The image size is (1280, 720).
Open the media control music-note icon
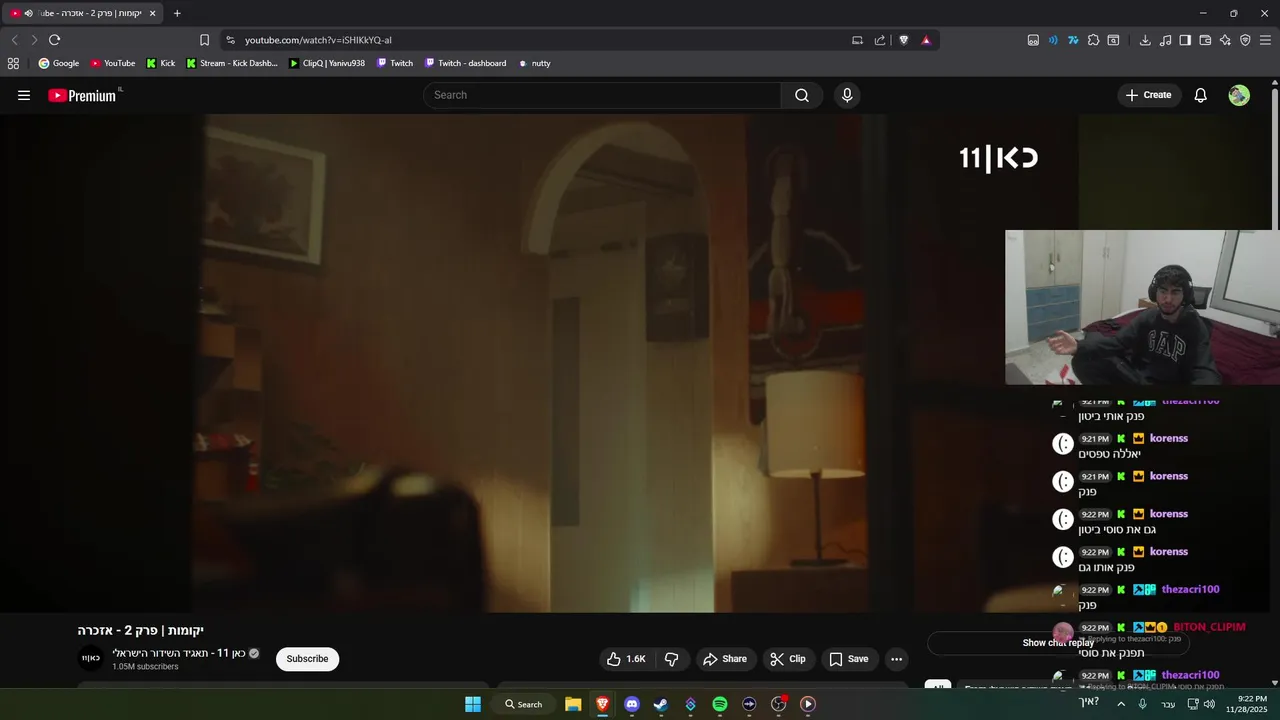click(x=1165, y=40)
